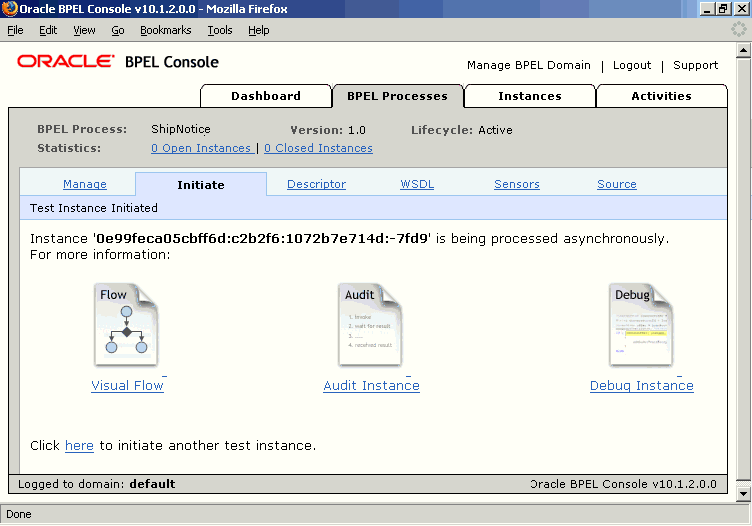
Task: Click the footer 'Oracle BPEL Console v10.1.2.0.0' text
Action: tap(623, 484)
